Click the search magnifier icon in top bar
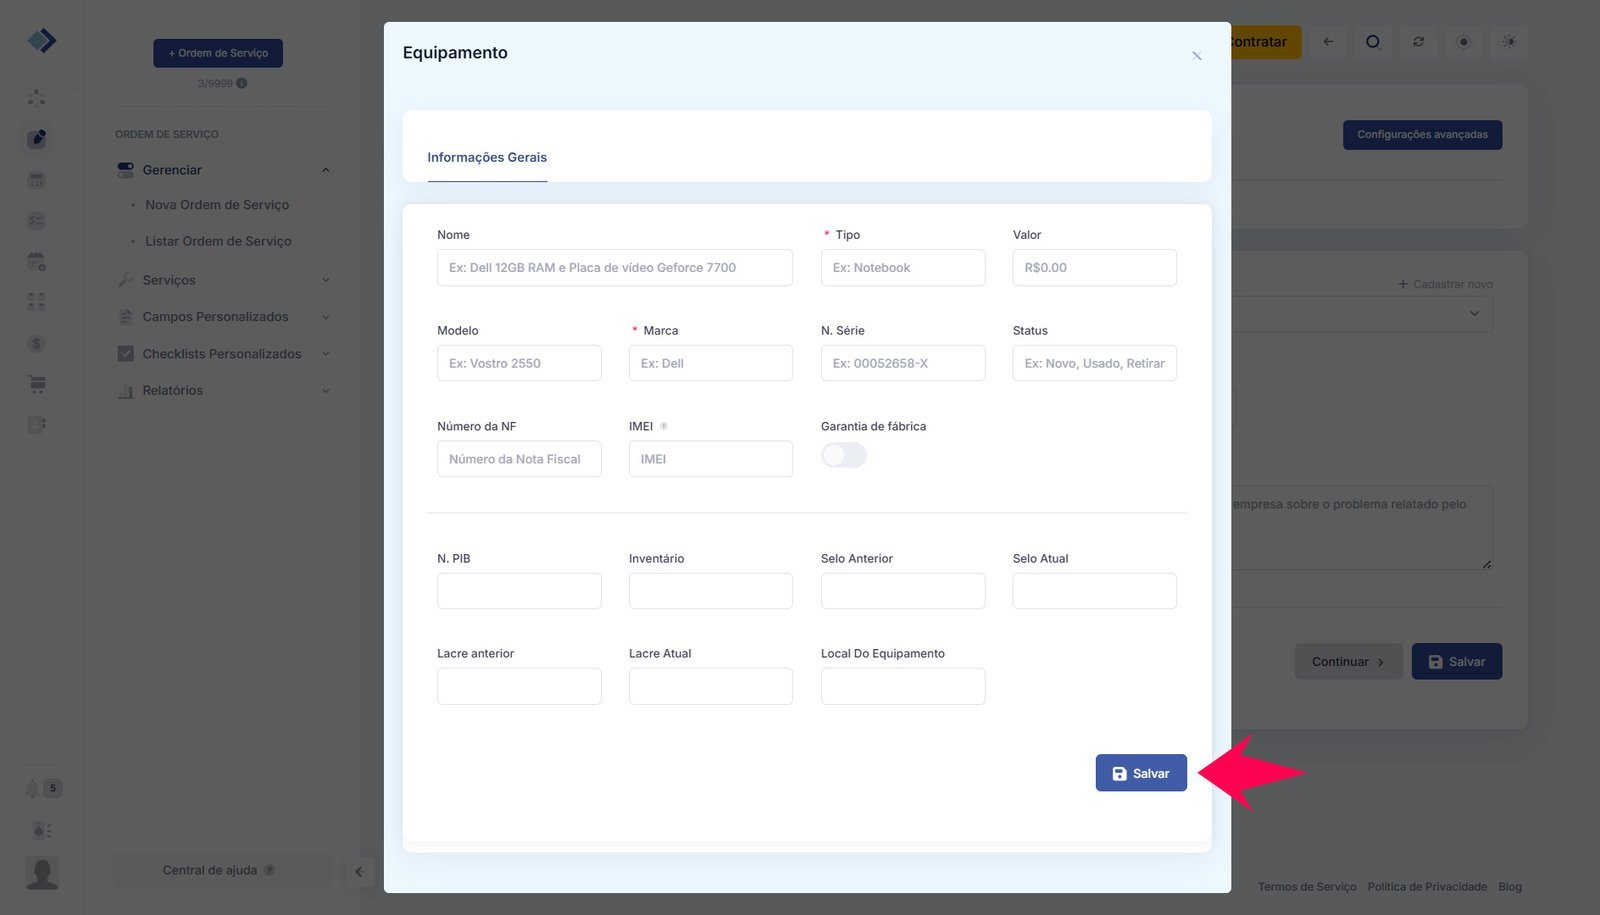This screenshot has width=1600, height=915. pos(1373,42)
